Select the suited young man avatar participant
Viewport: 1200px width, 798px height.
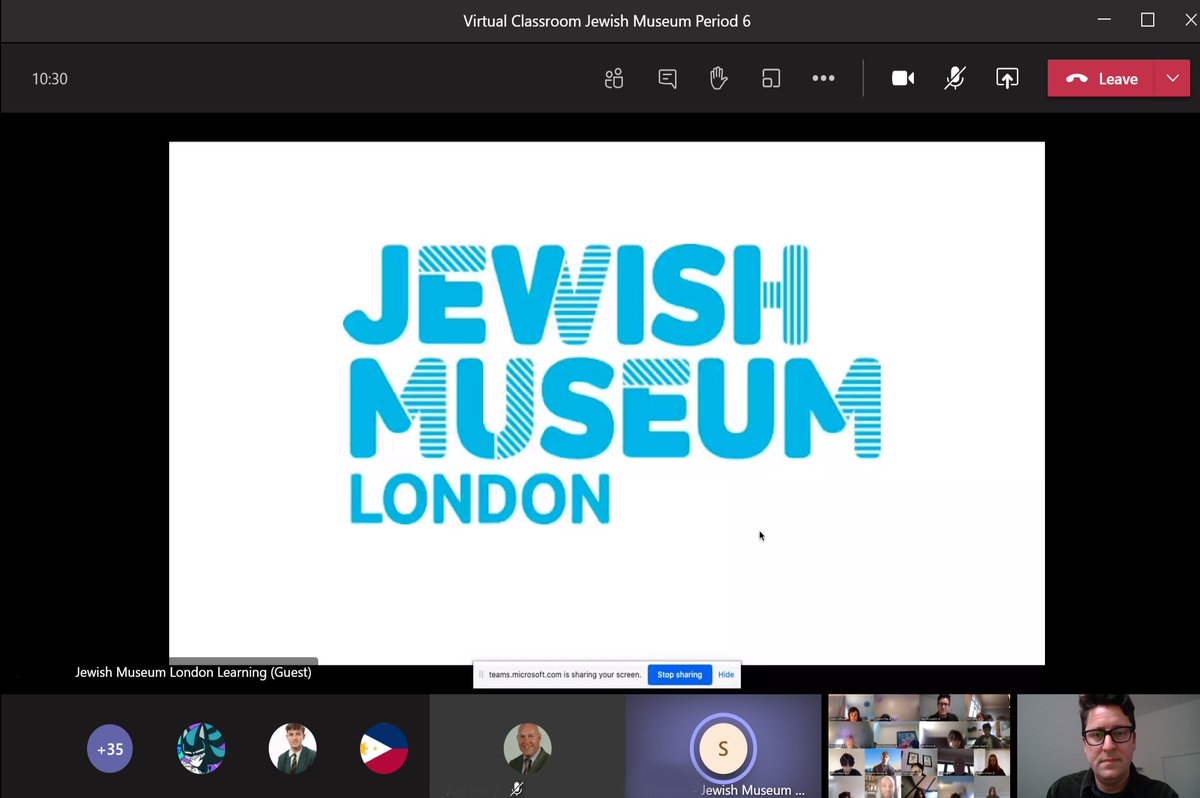tap(293, 748)
